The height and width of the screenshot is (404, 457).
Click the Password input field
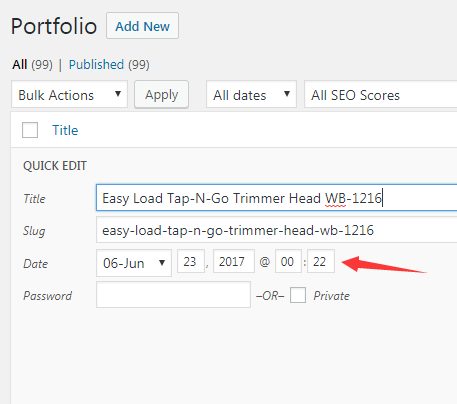173,294
